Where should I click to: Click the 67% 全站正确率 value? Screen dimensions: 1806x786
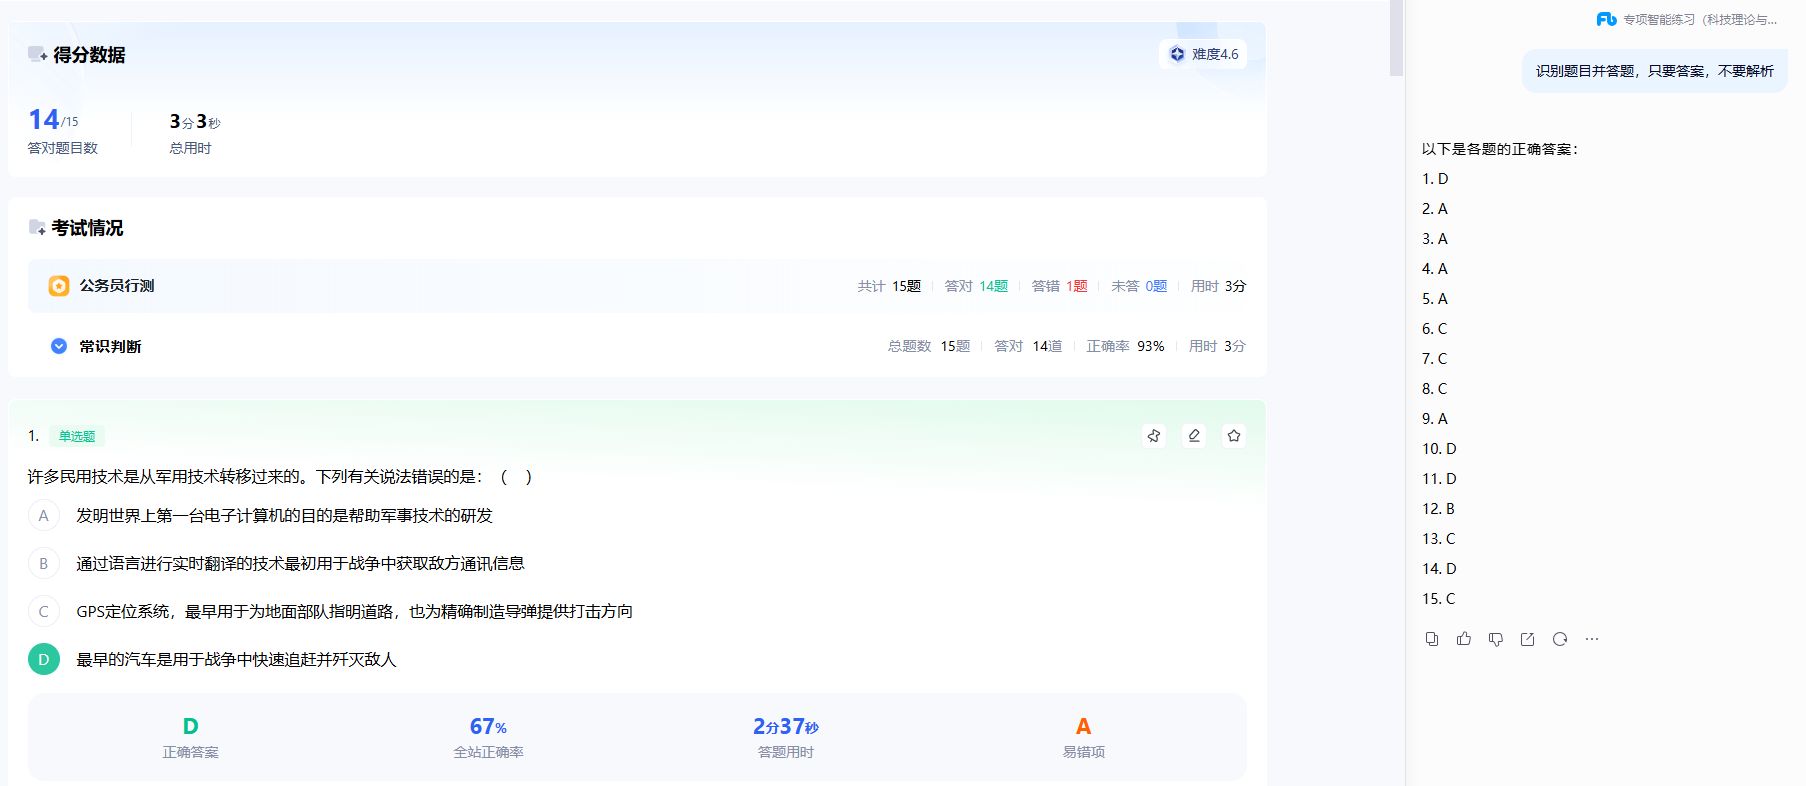(488, 726)
